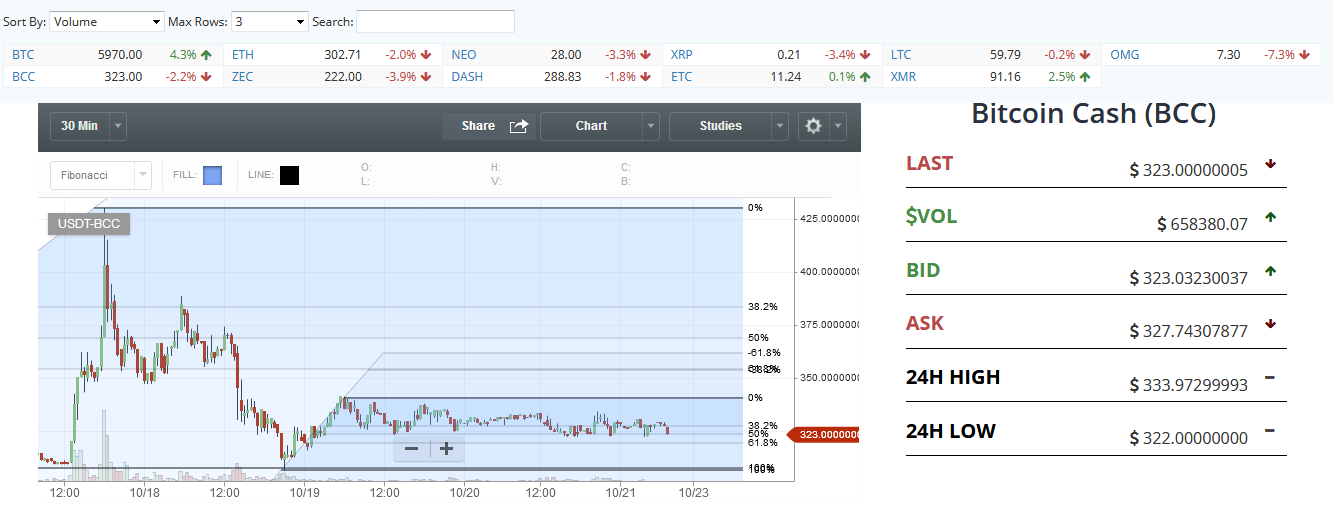The width and height of the screenshot is (1333, 511).
Task: Open the Sort By Volume dropdown
Action: point(107,21)
